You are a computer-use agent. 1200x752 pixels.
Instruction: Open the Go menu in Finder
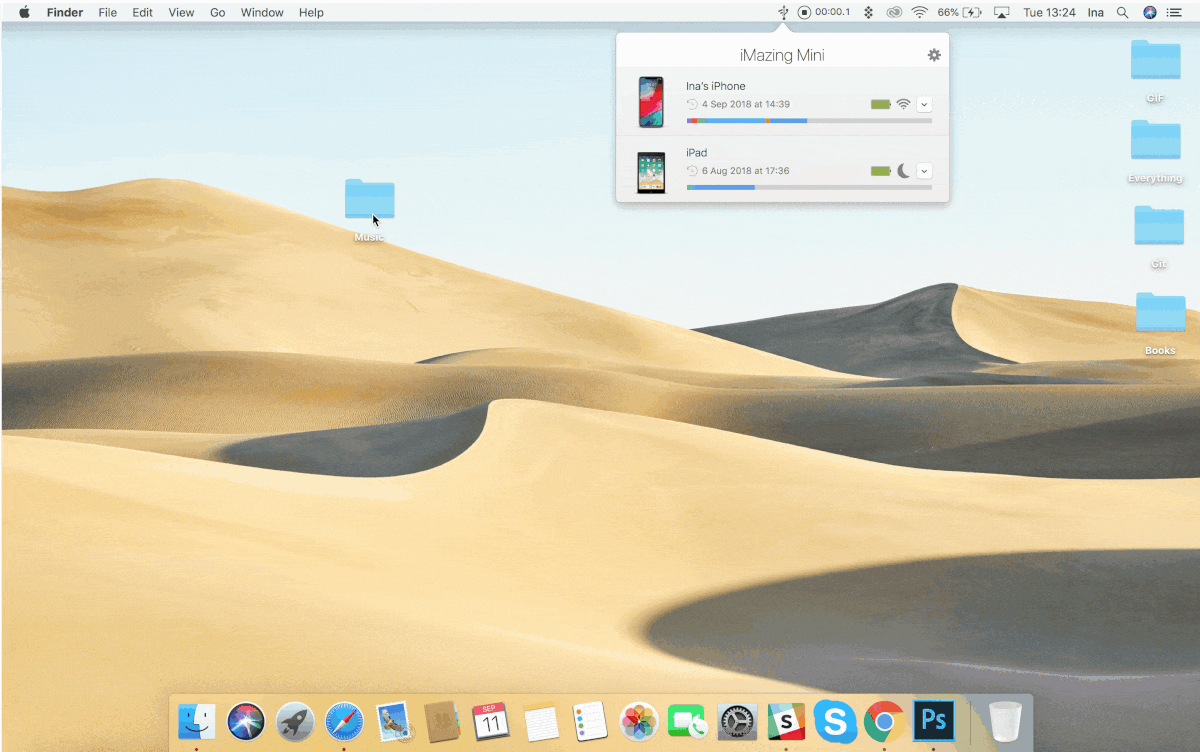[218, 12]
